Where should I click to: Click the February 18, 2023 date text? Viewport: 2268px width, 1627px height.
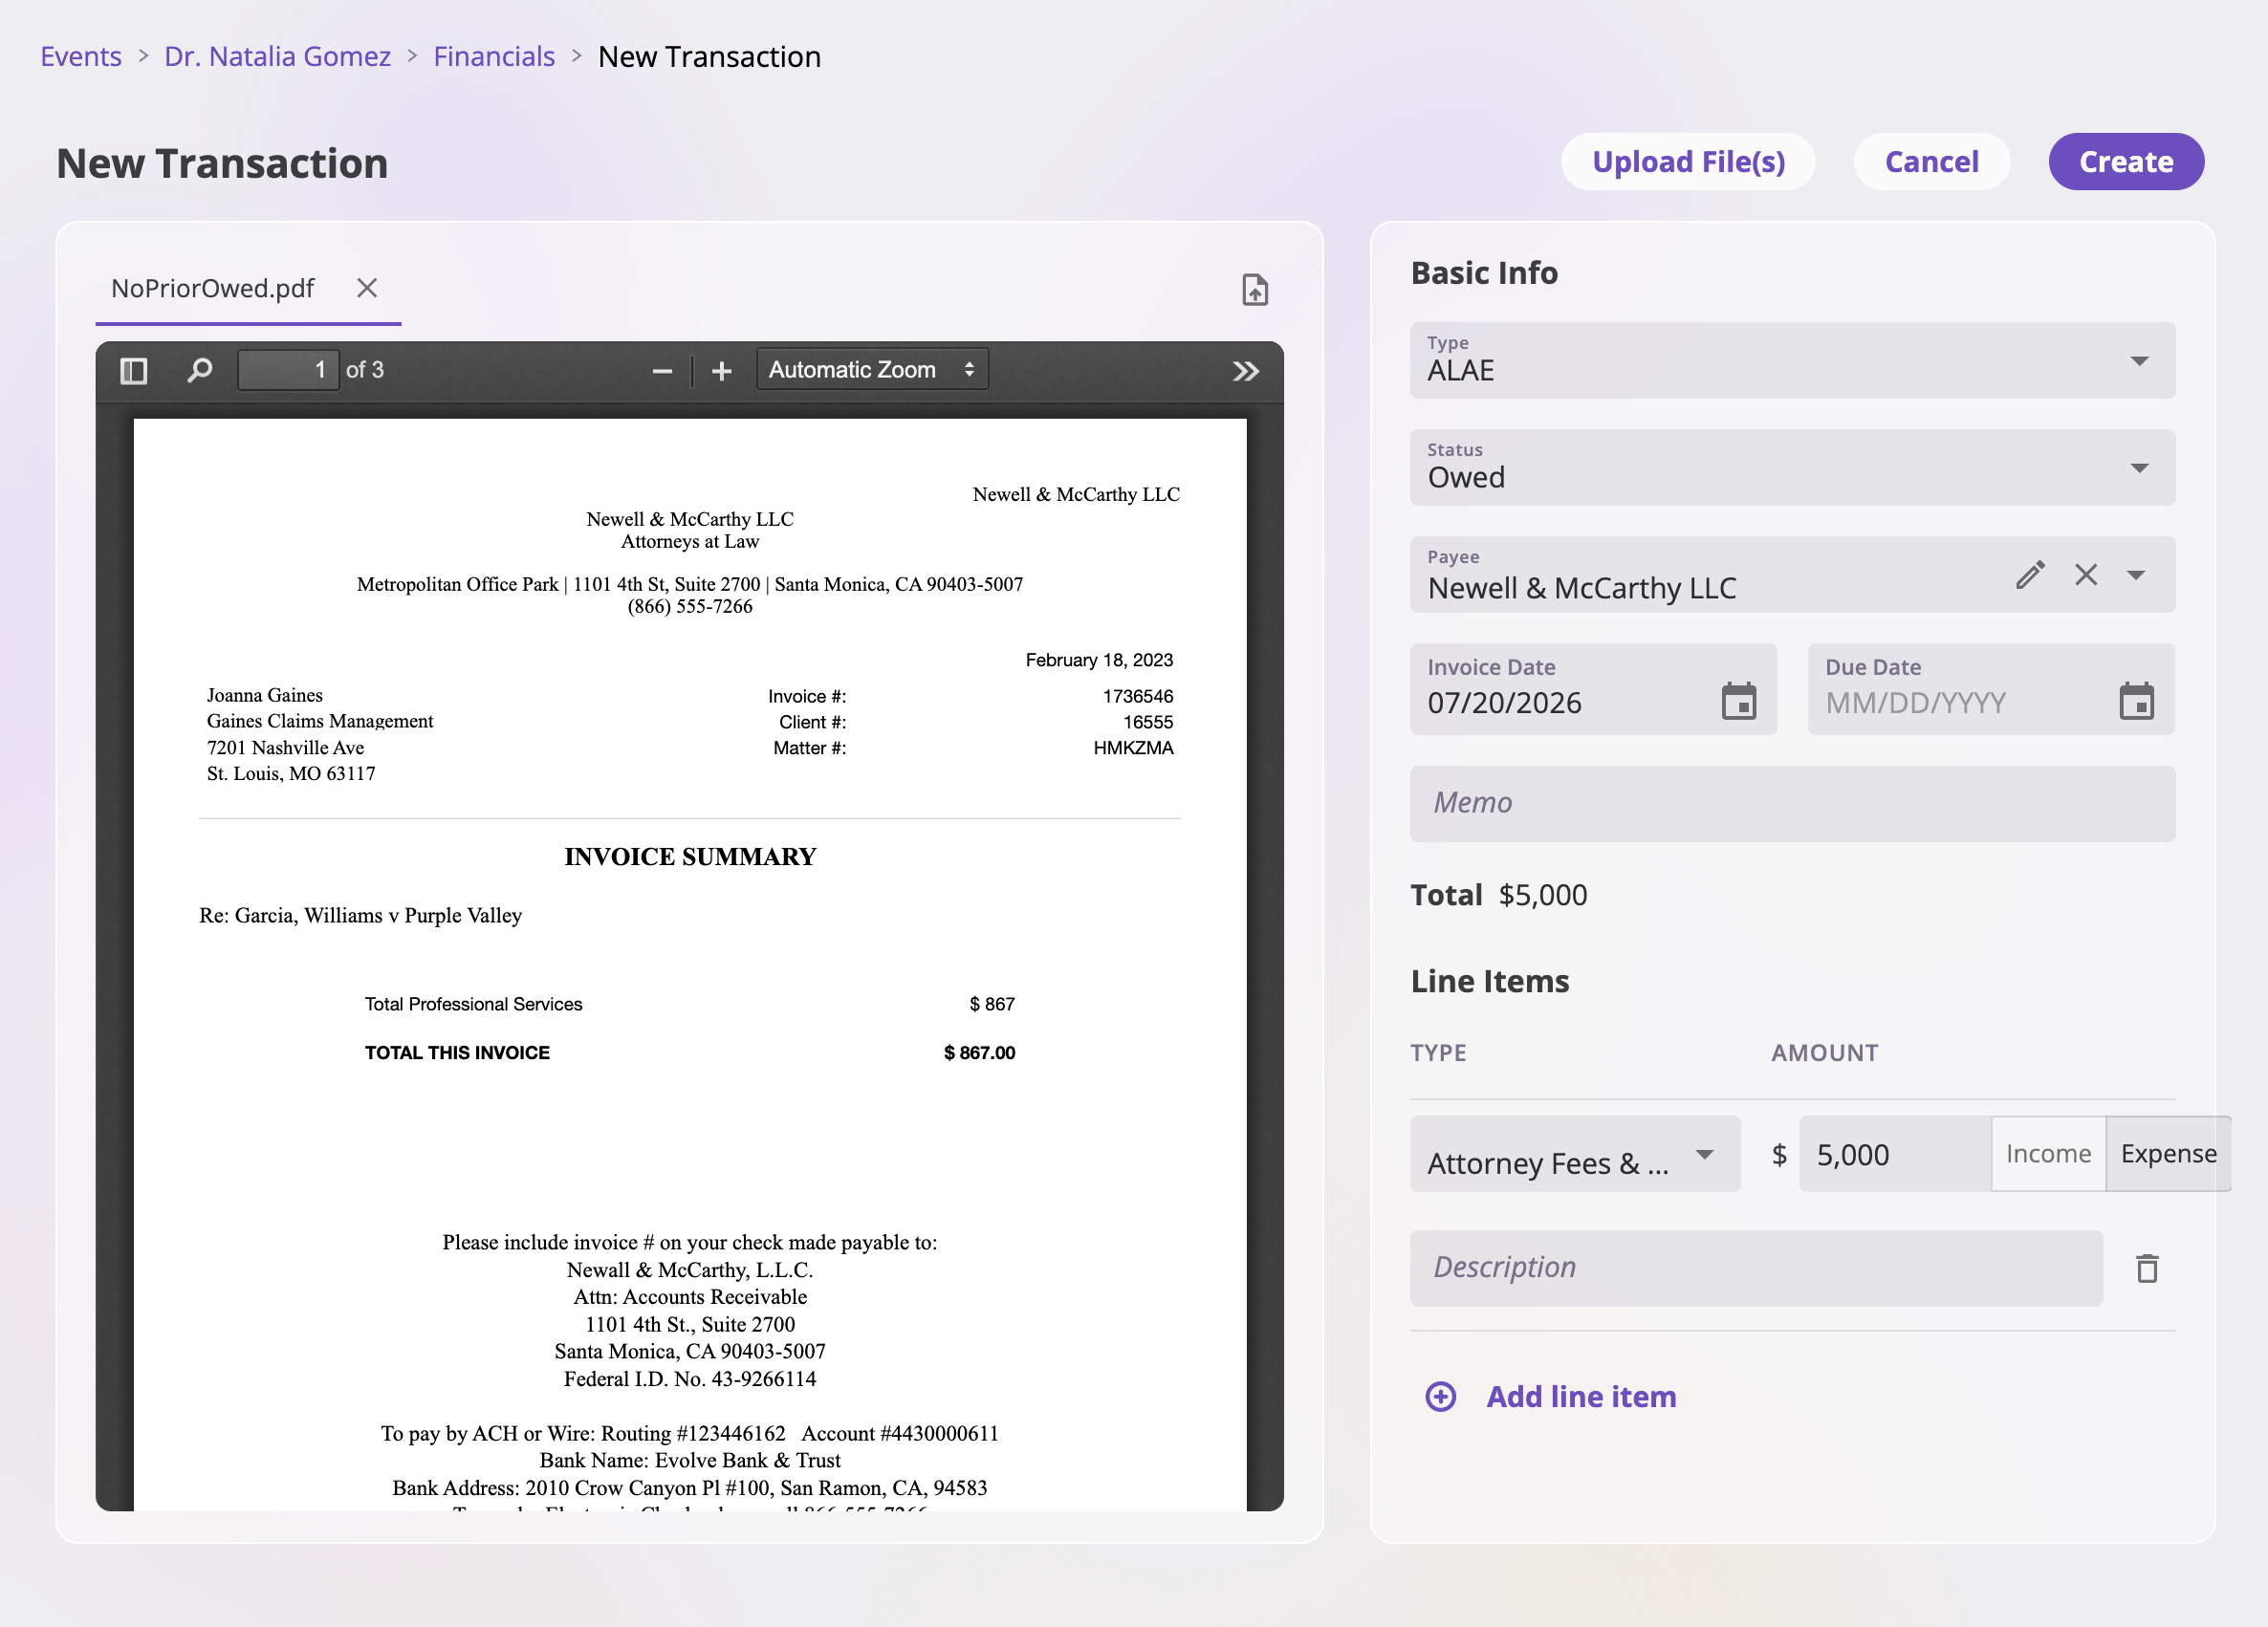click(1099, 660)
